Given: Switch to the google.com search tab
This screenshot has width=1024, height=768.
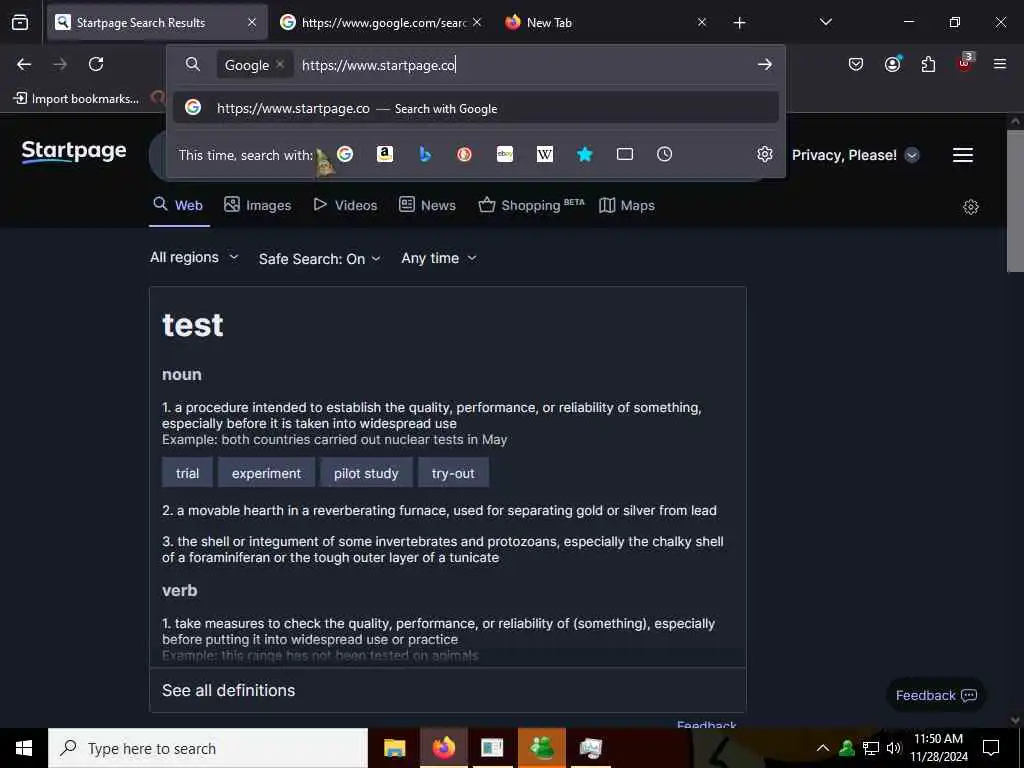Looking at the screenshot, I should 381,22.
